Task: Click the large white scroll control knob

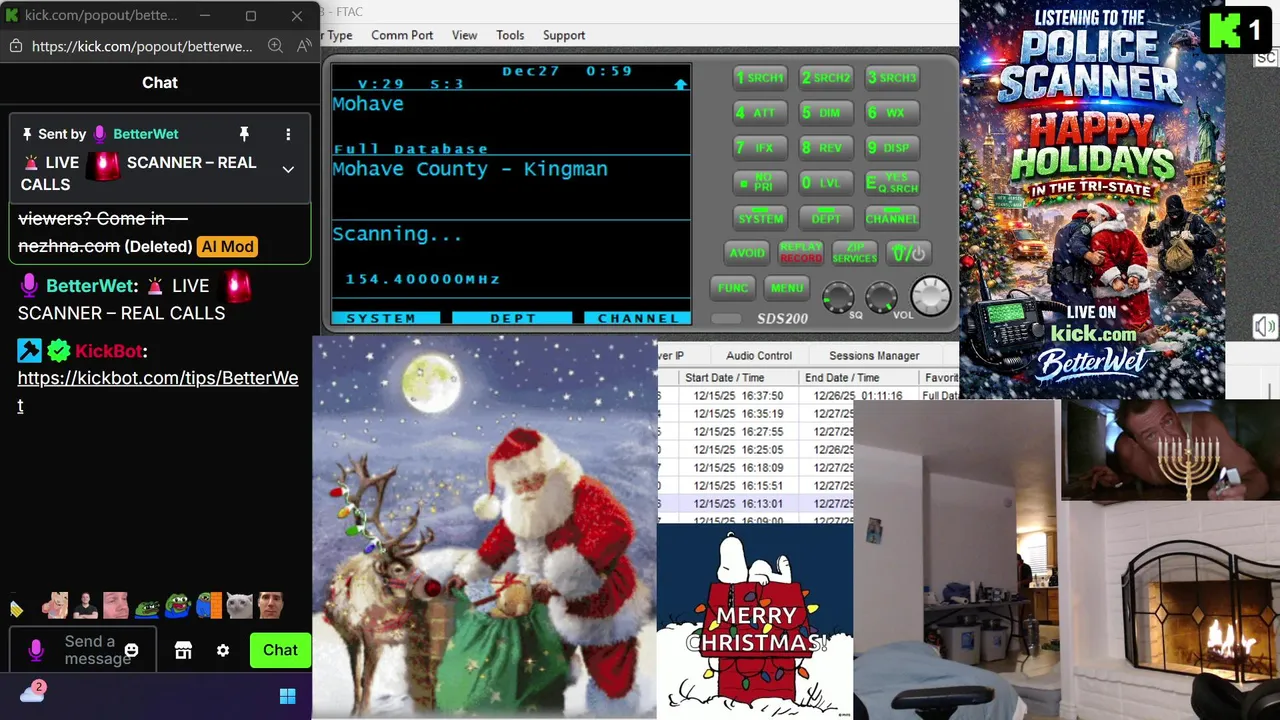Action: (931, 296)
